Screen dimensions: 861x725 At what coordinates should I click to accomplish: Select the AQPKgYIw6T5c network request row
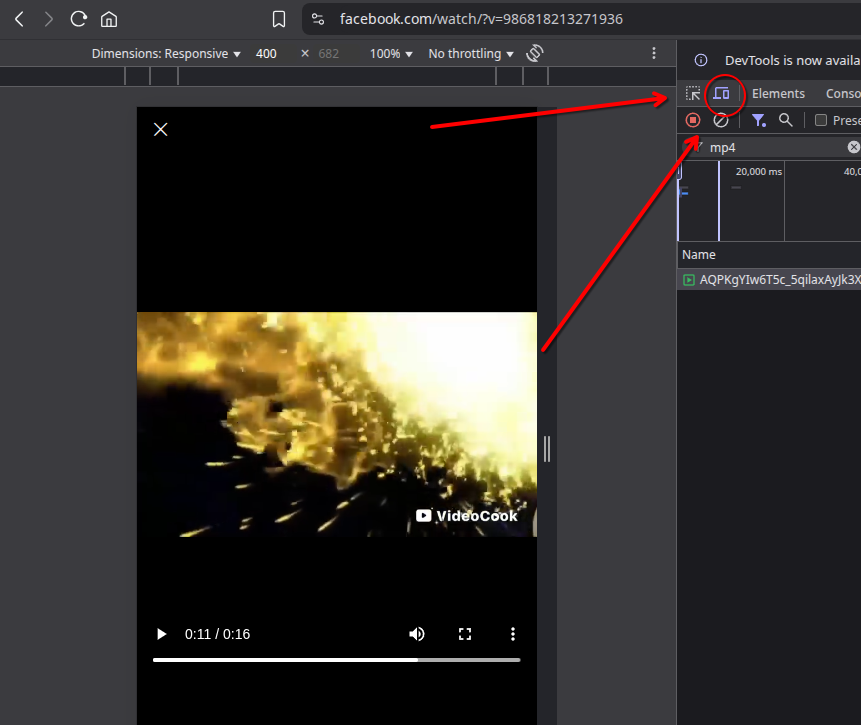pos(769,280)
